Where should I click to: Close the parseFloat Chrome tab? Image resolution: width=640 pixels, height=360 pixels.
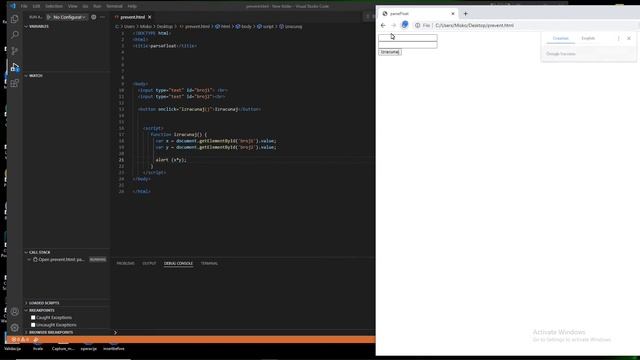coord(453,13)
